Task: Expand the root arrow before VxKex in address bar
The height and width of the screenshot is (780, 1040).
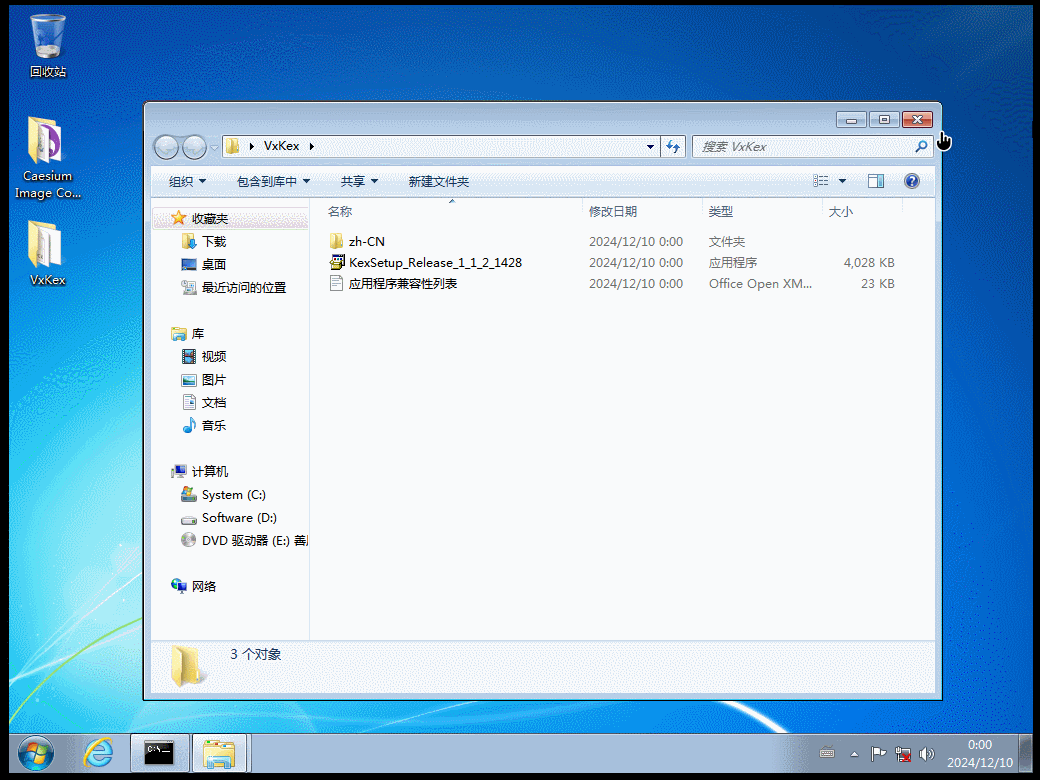Action: pos(251,146)
